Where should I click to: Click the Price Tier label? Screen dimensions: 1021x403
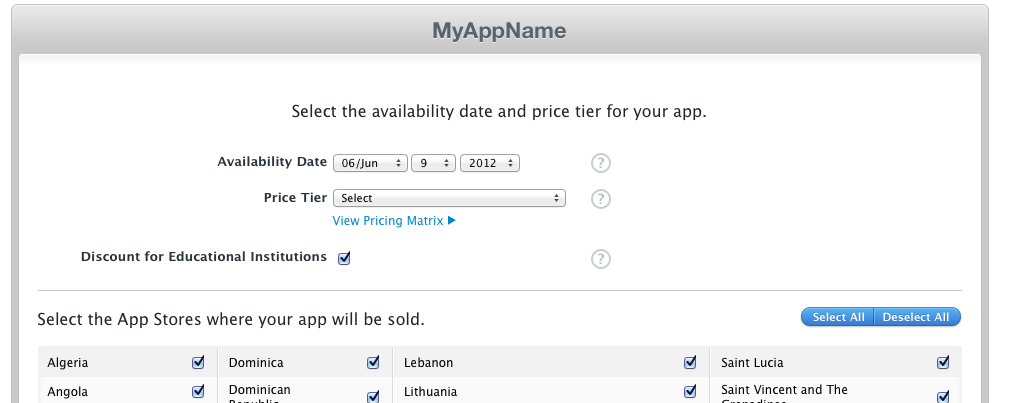point(296,197)
